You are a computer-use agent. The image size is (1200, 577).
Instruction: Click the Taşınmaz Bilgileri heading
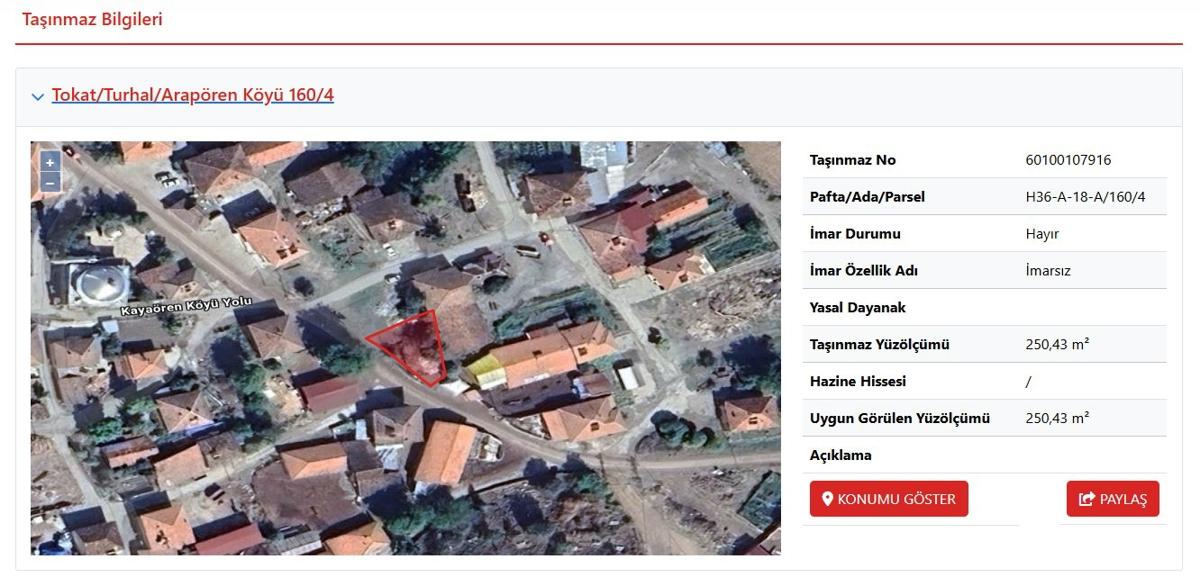click(92, 19)
